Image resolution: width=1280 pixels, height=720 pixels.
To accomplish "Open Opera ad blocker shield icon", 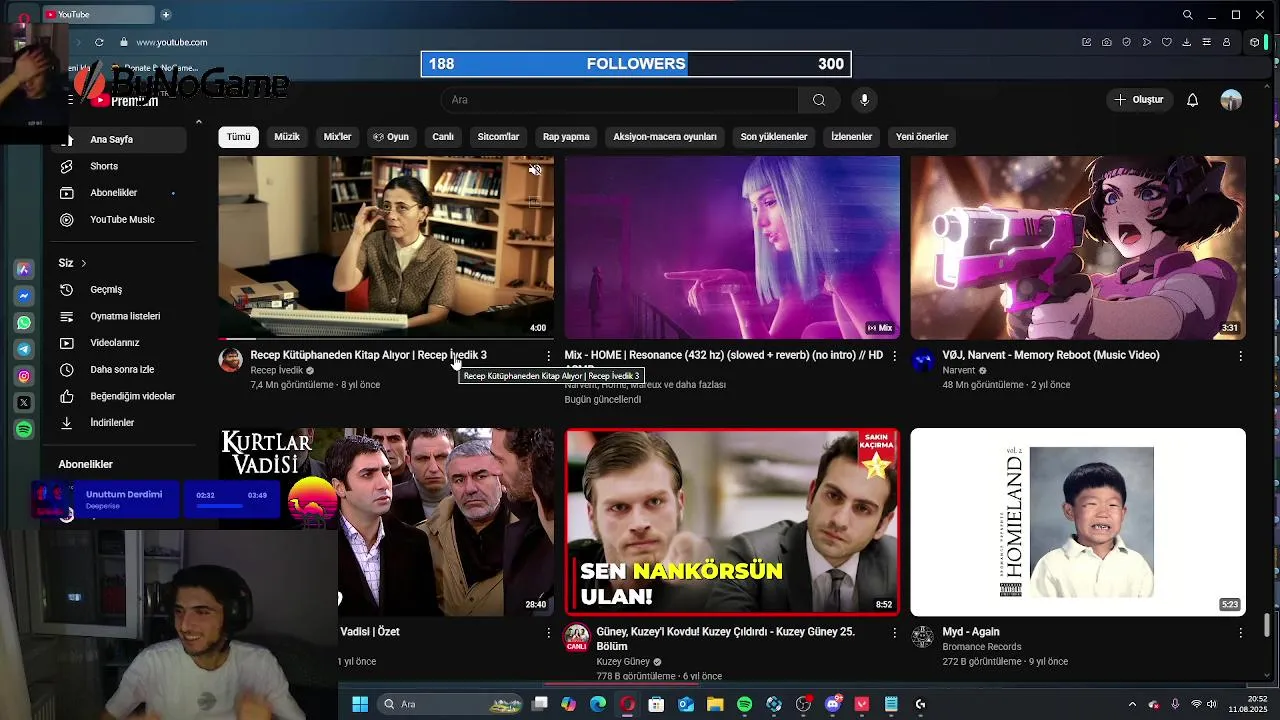I will click(x=1126, y=42).
